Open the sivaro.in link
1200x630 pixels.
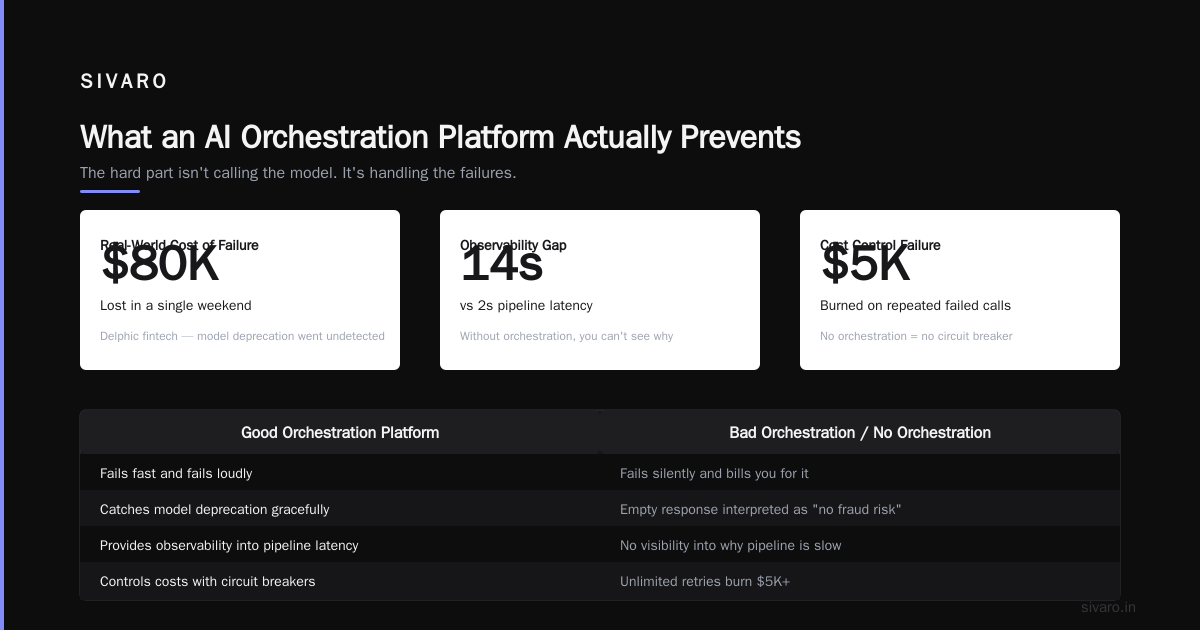coord(1108,607)
